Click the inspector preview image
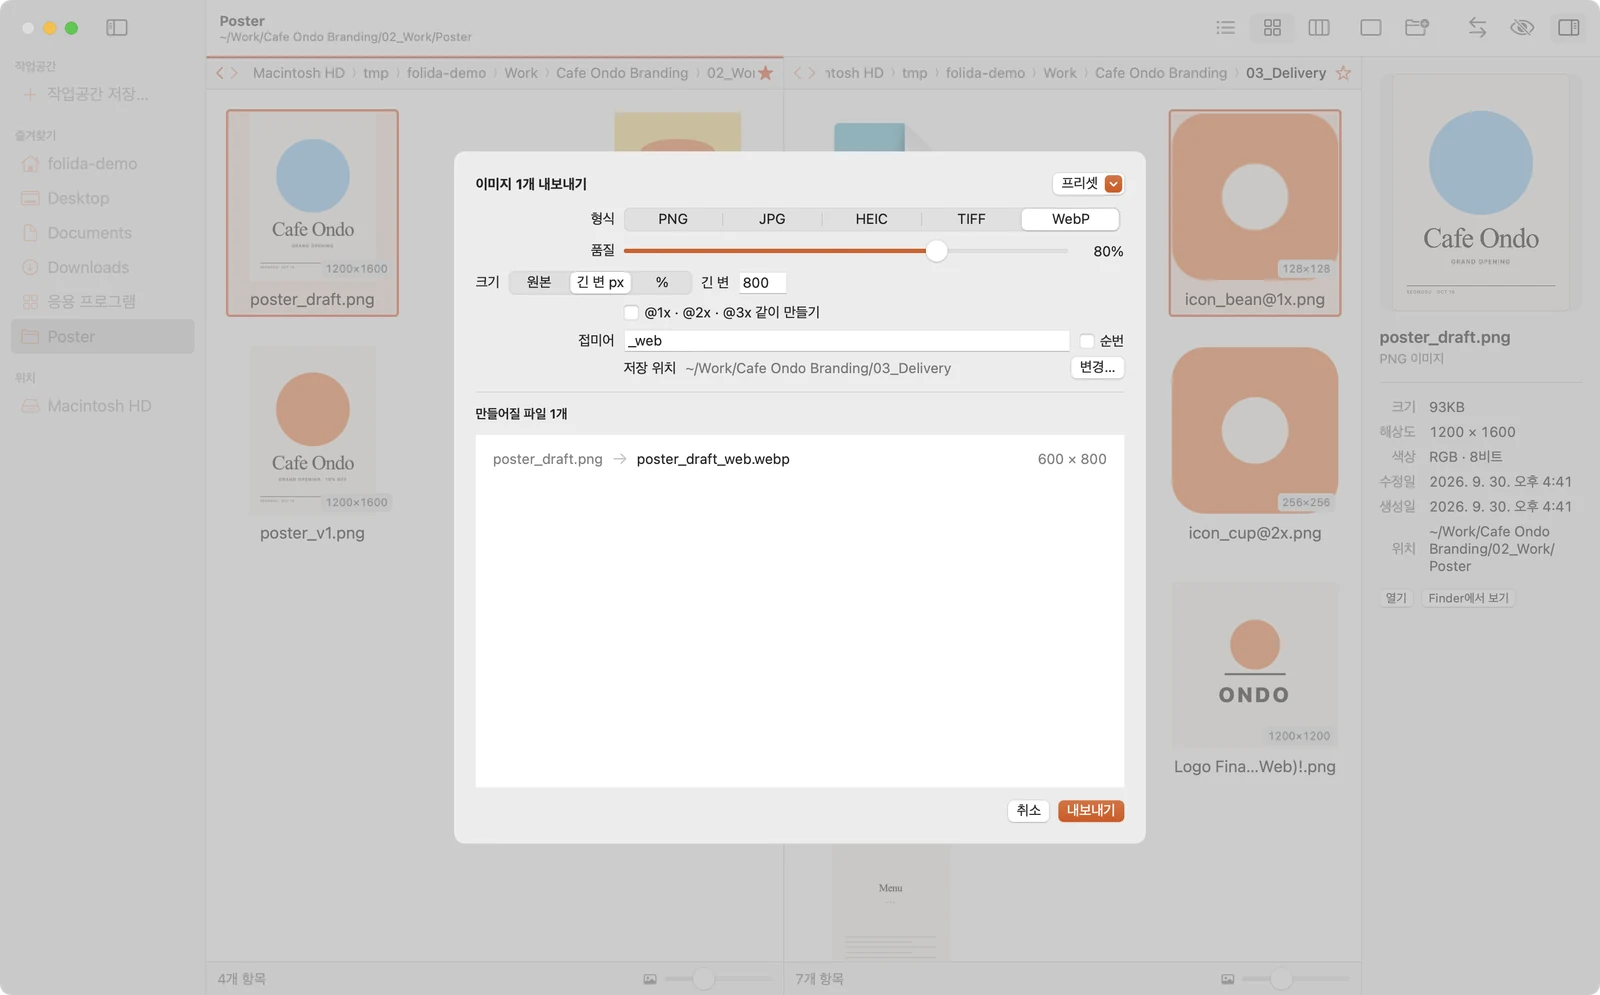The height and width of the screenshot is (995, 1600). pos(1481,193)
